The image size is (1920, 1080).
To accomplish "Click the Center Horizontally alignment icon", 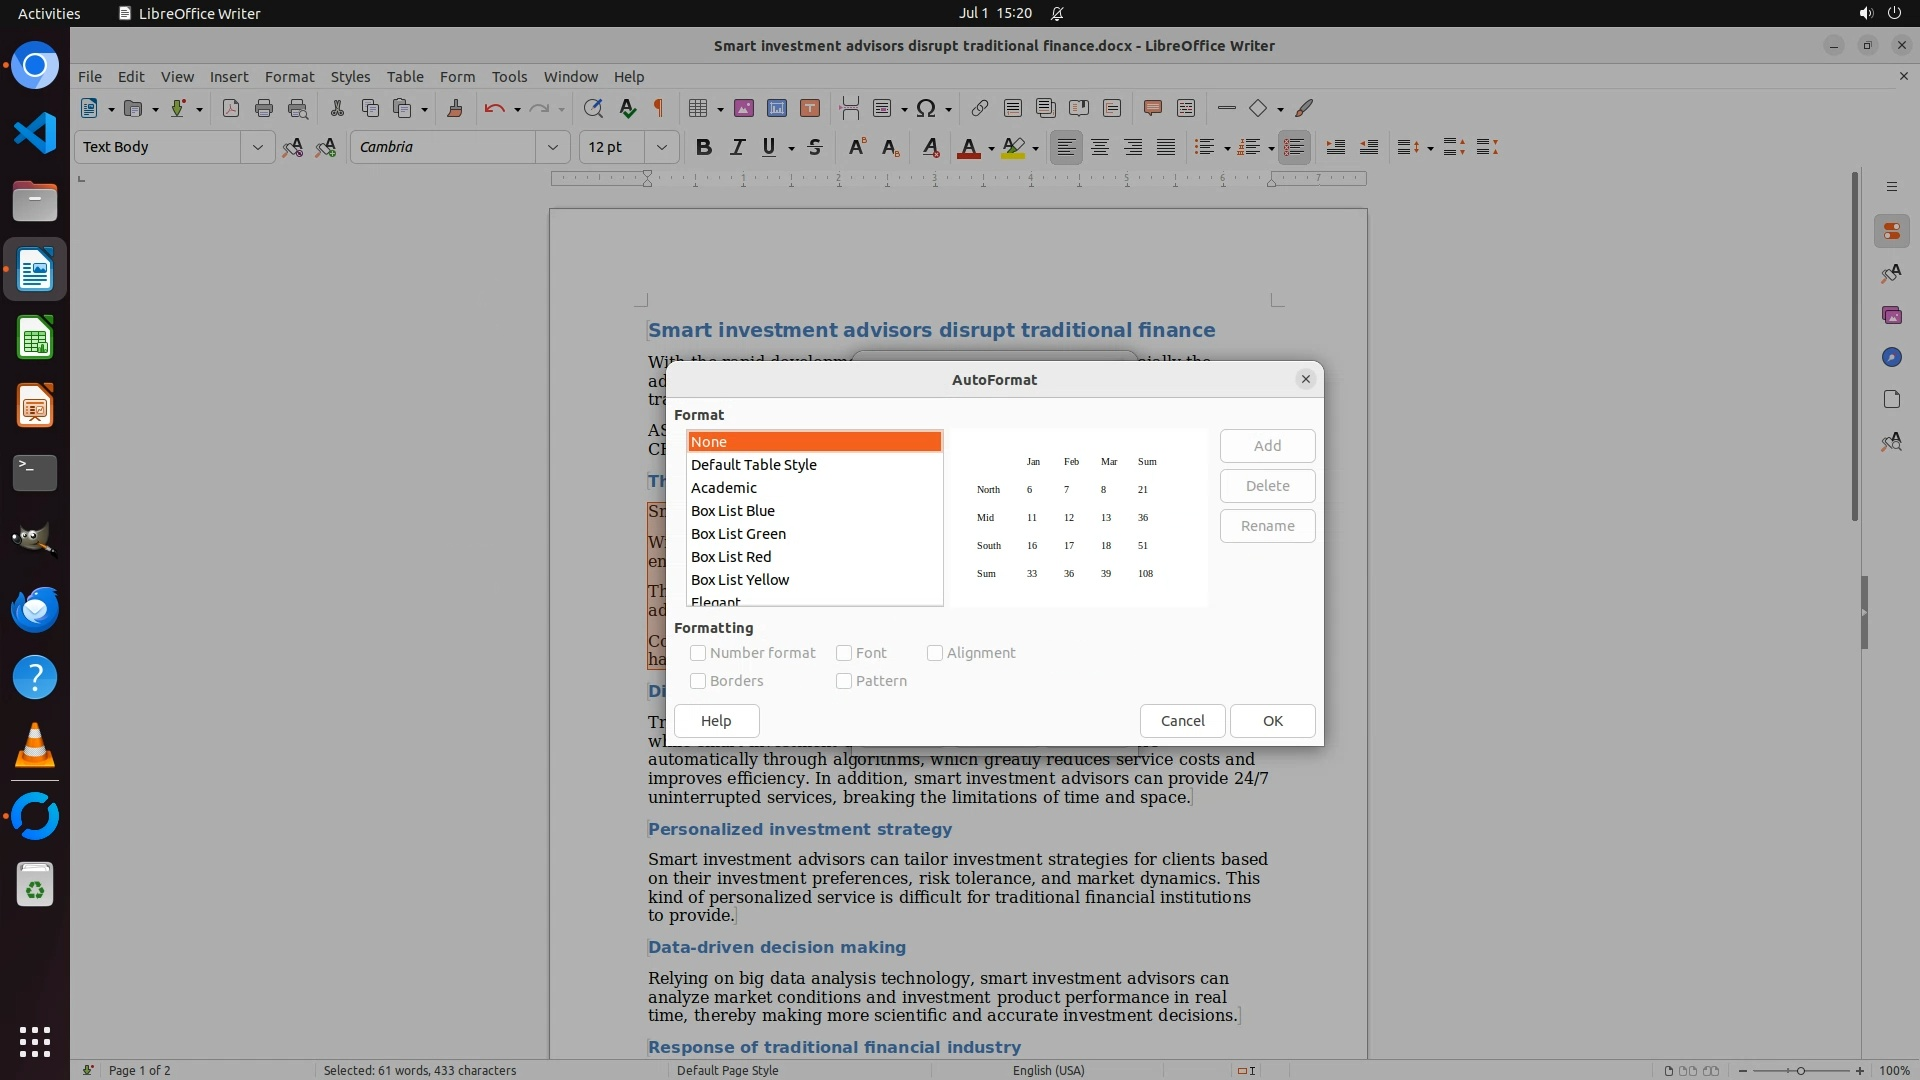I will coord(1100,147).
